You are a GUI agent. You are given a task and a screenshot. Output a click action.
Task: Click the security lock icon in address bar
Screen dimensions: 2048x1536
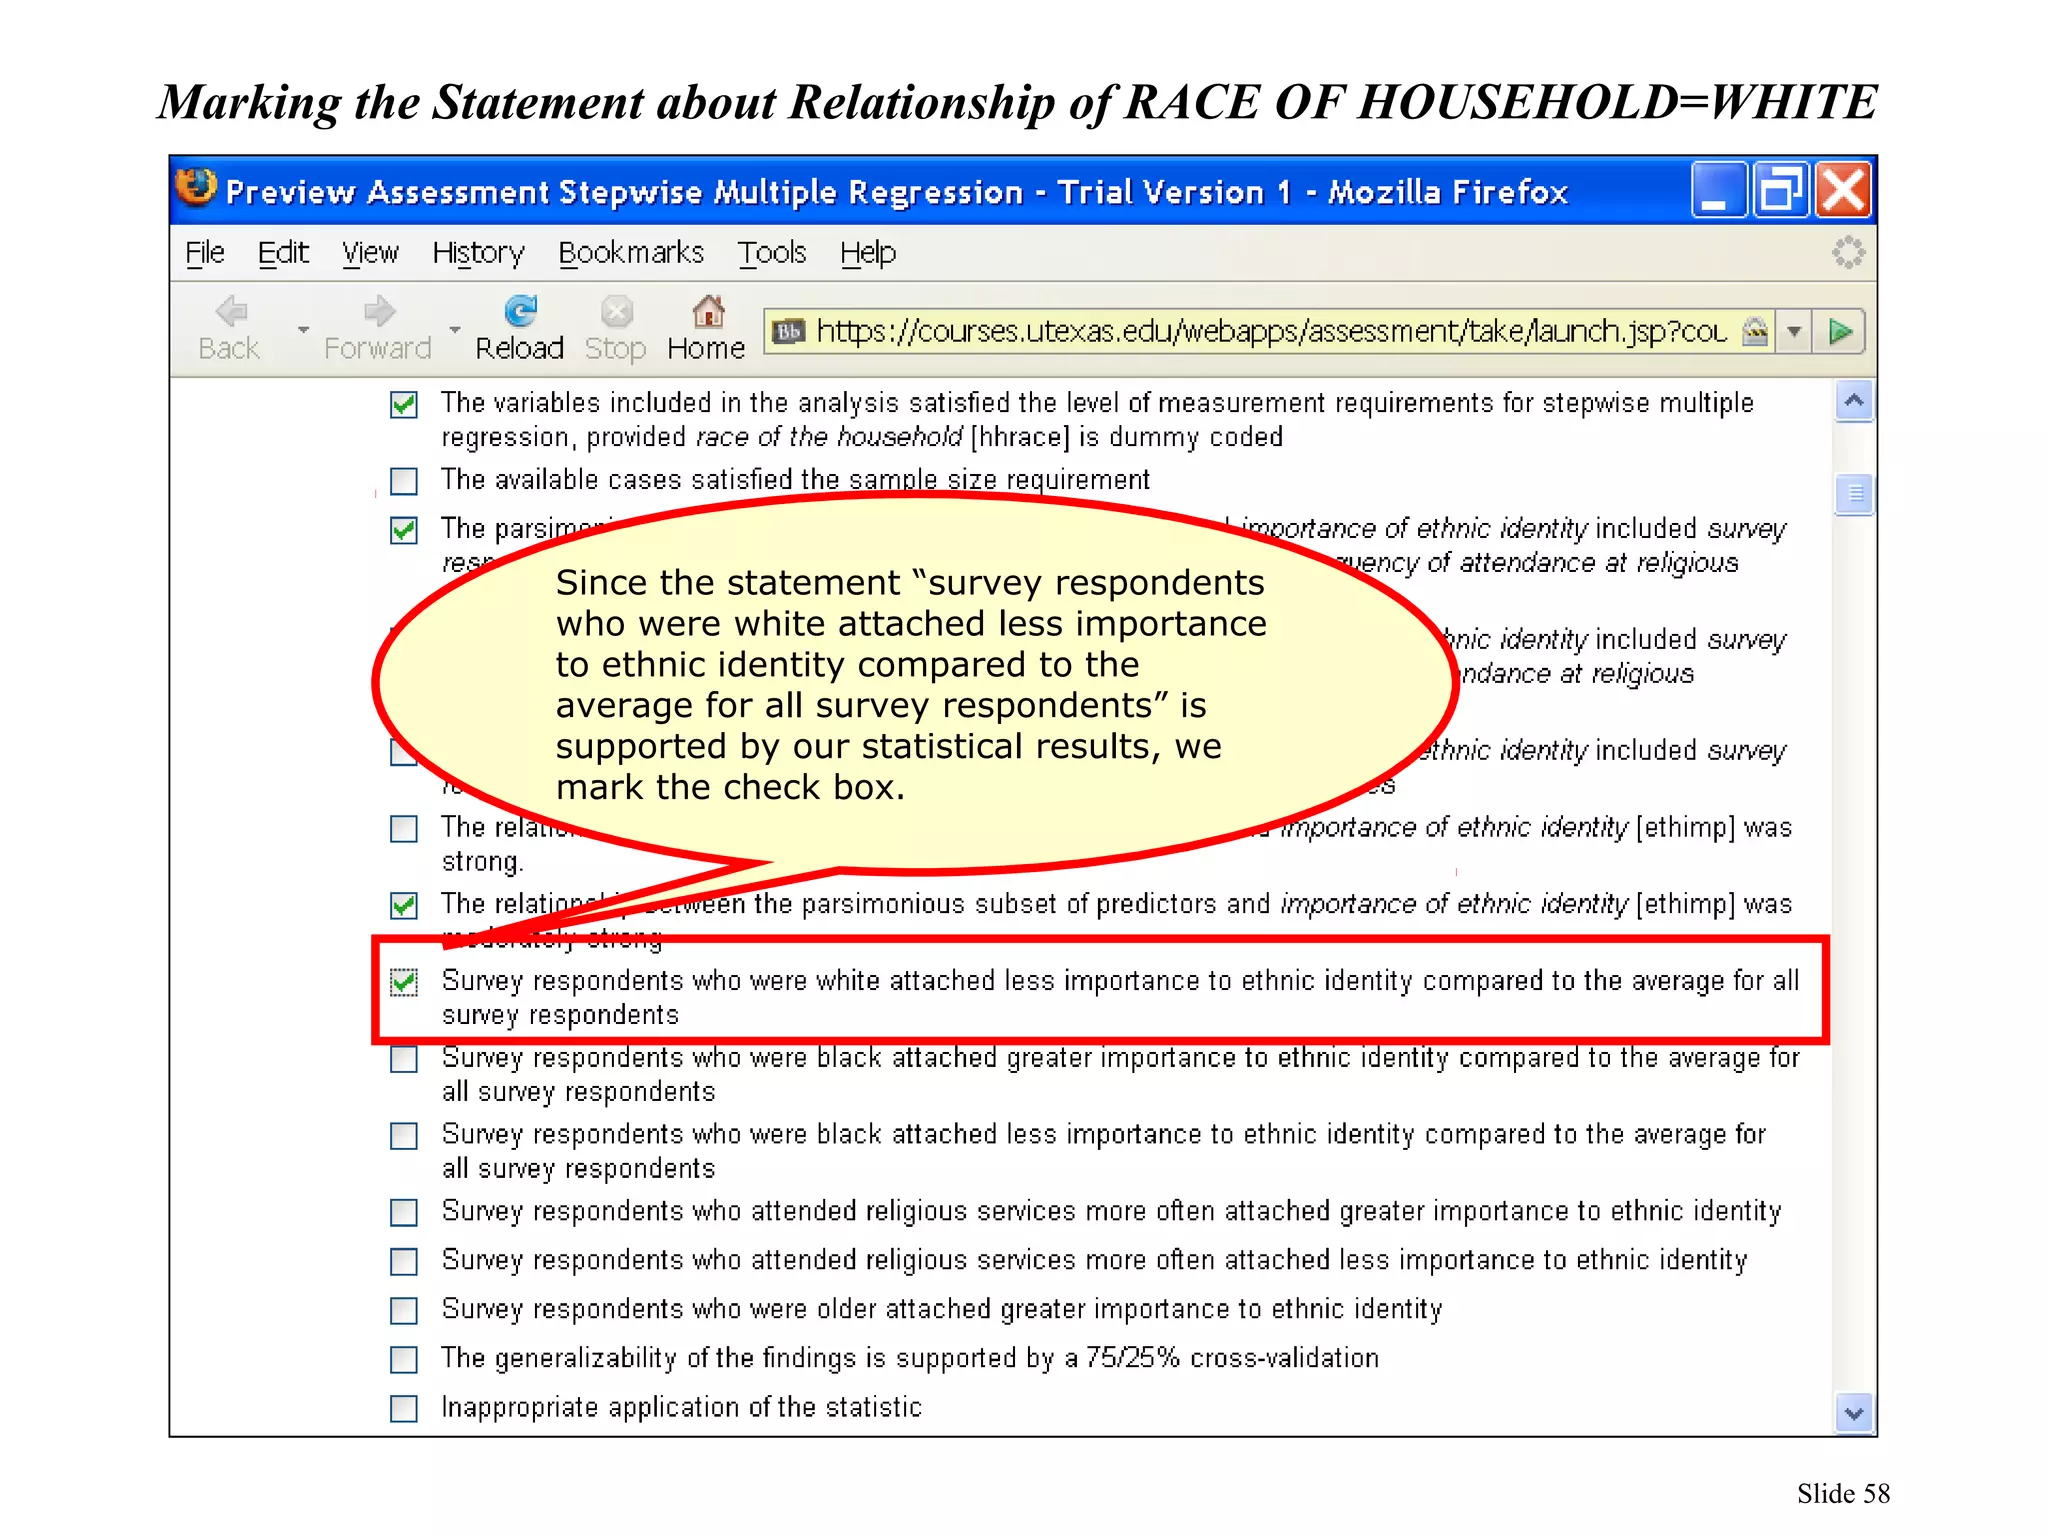tap(1755, 331)
